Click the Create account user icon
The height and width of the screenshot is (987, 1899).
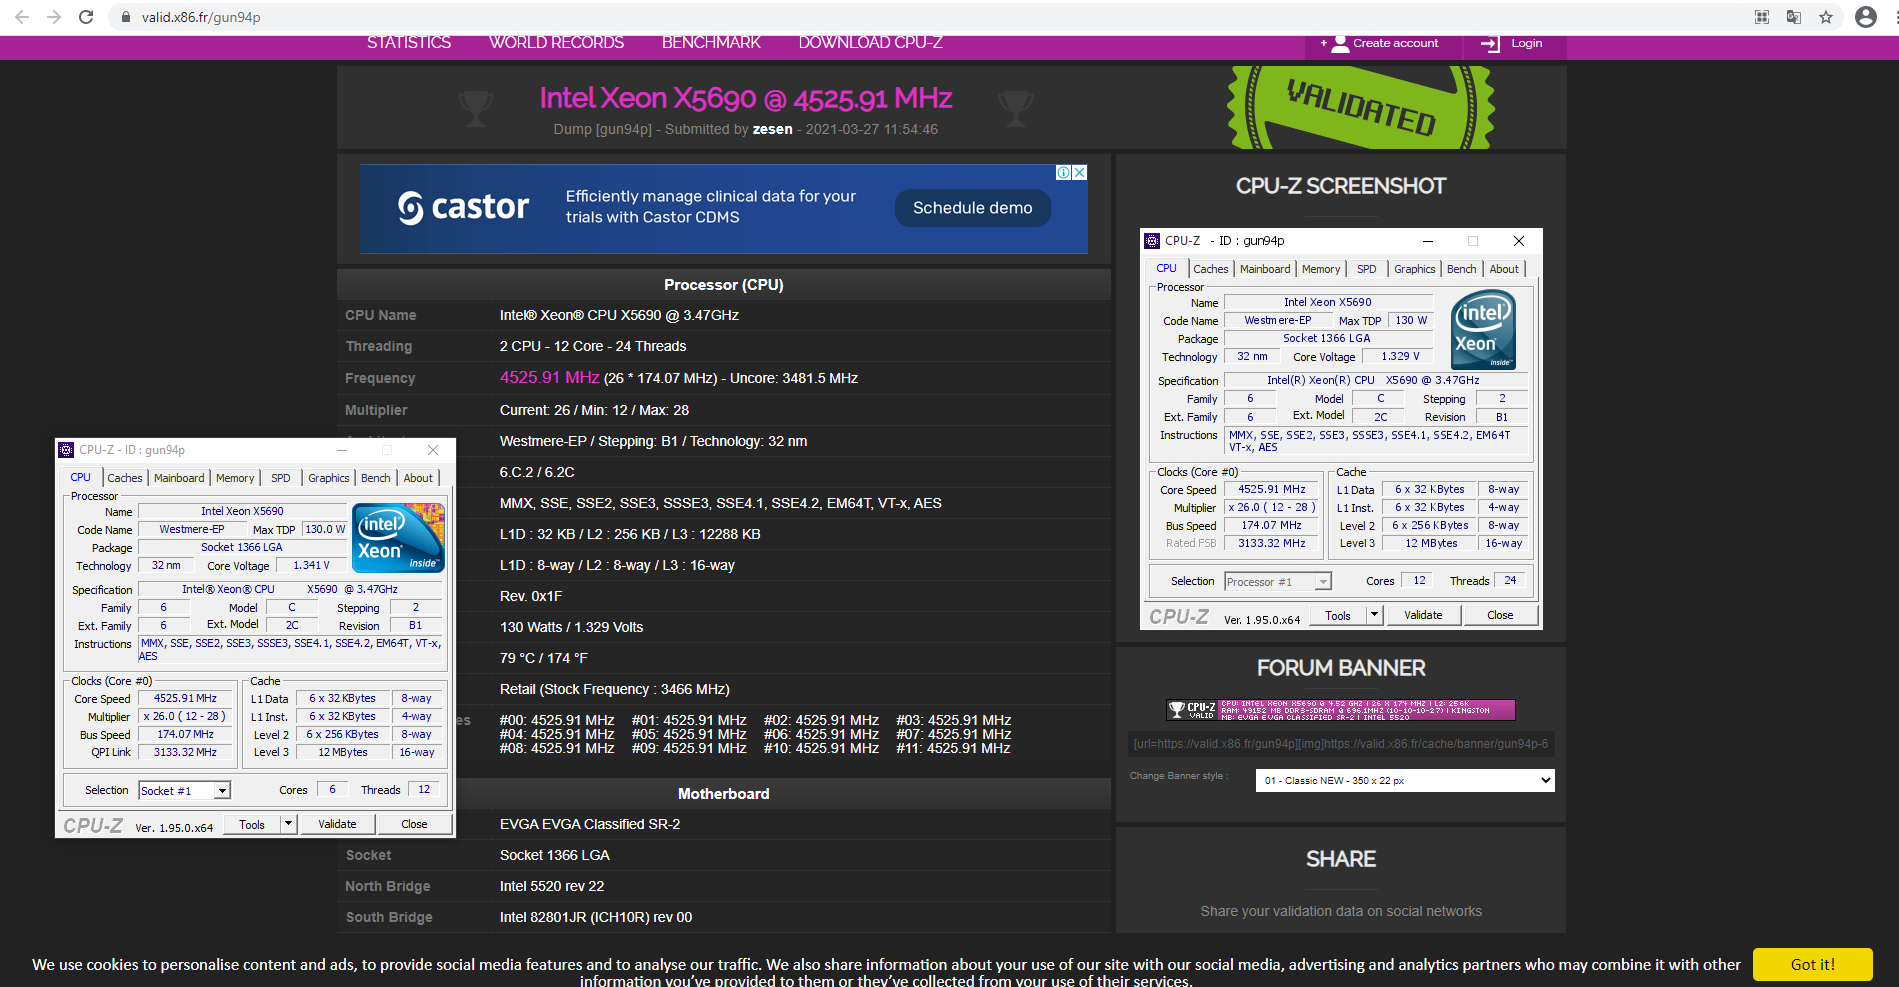coord(1340,44)
